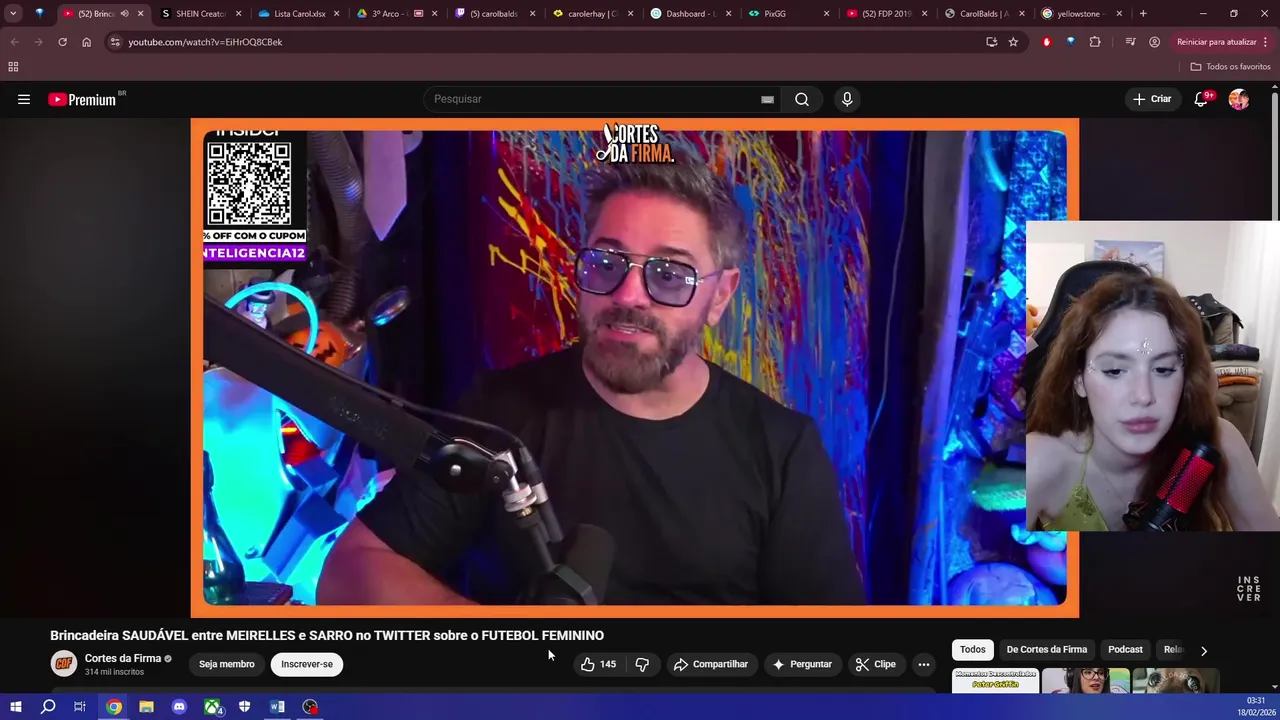Click the video player to pause

tap(634, 367)
